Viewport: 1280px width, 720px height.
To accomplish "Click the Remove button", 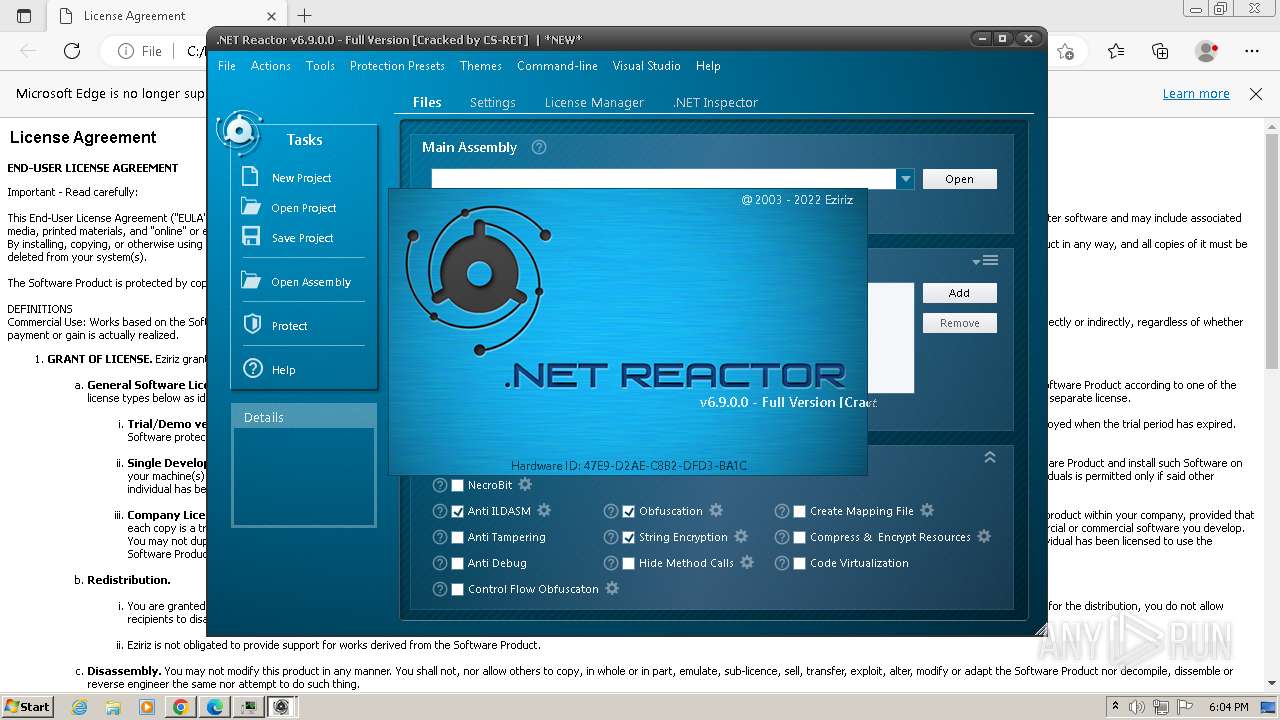I will point(959,323).
